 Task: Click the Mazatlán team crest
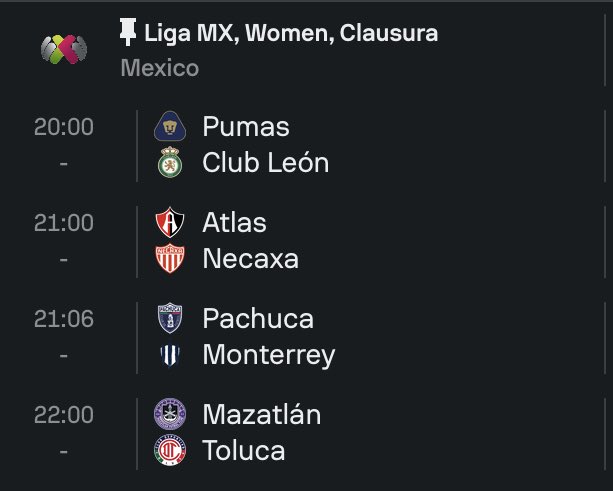[170, 414]
